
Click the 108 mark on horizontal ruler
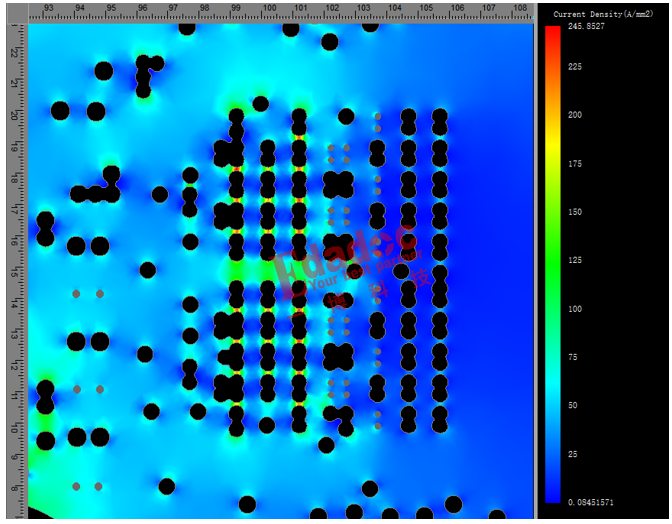519,8
